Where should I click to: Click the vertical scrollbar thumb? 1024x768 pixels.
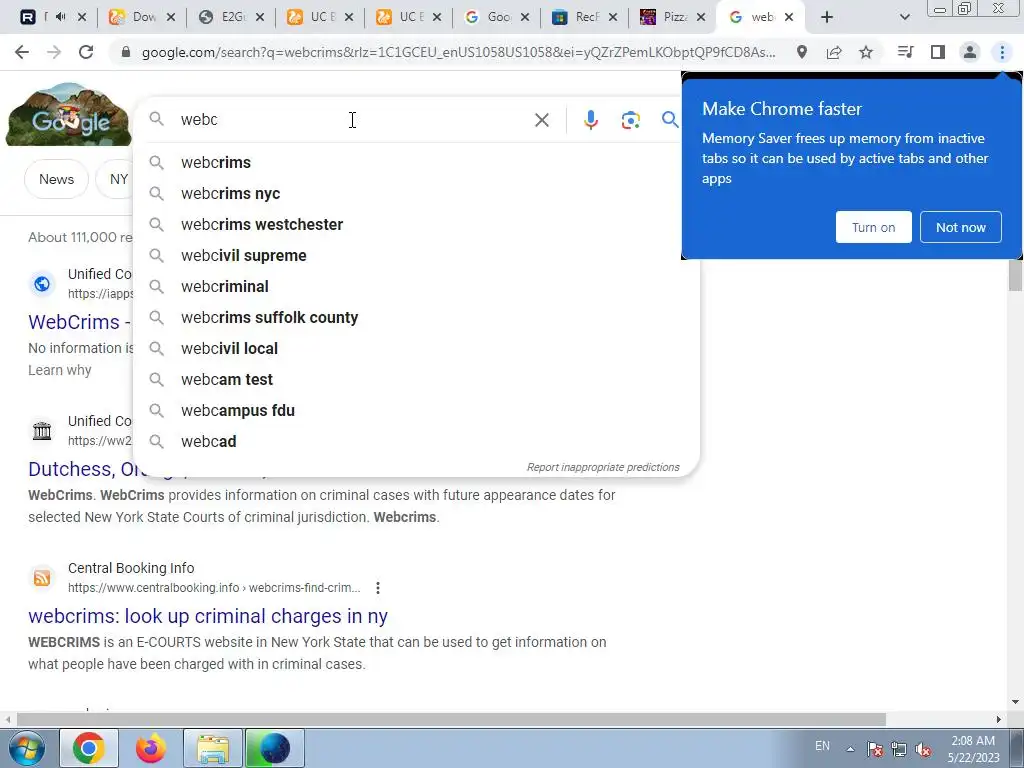click(x=1015, y=274)
